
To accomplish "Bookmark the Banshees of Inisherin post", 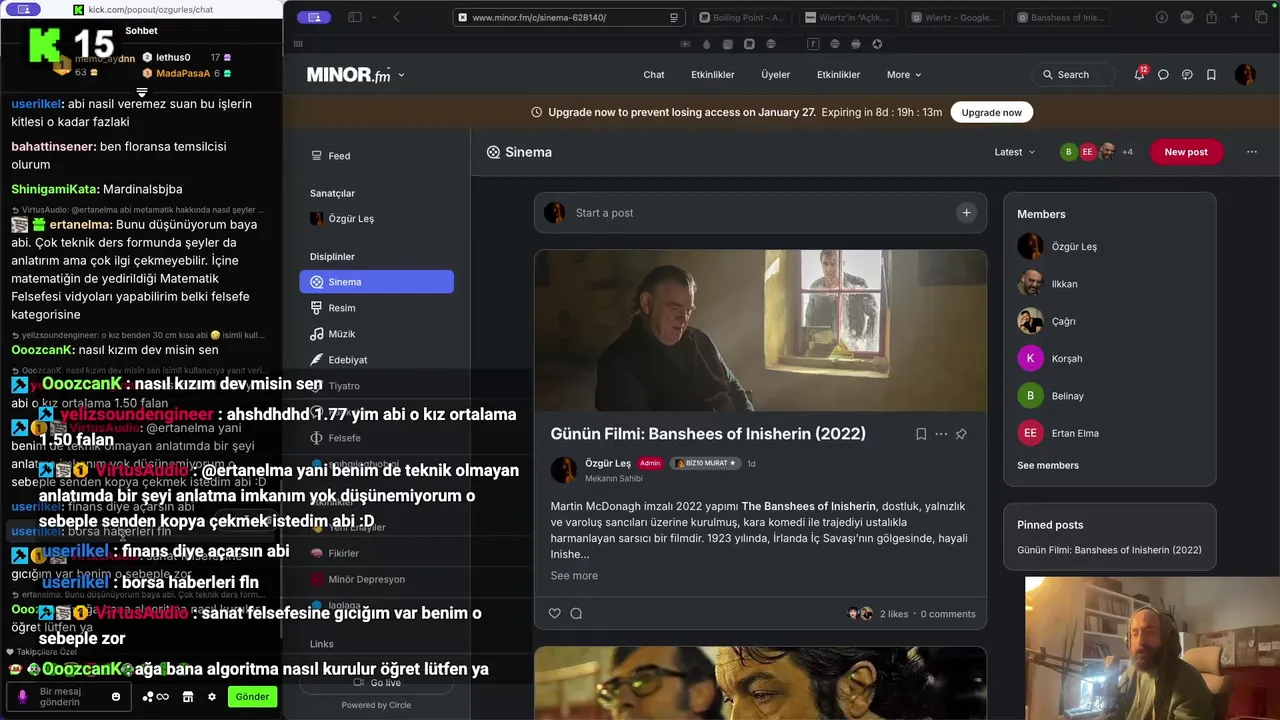I will (x=921, y=434).
